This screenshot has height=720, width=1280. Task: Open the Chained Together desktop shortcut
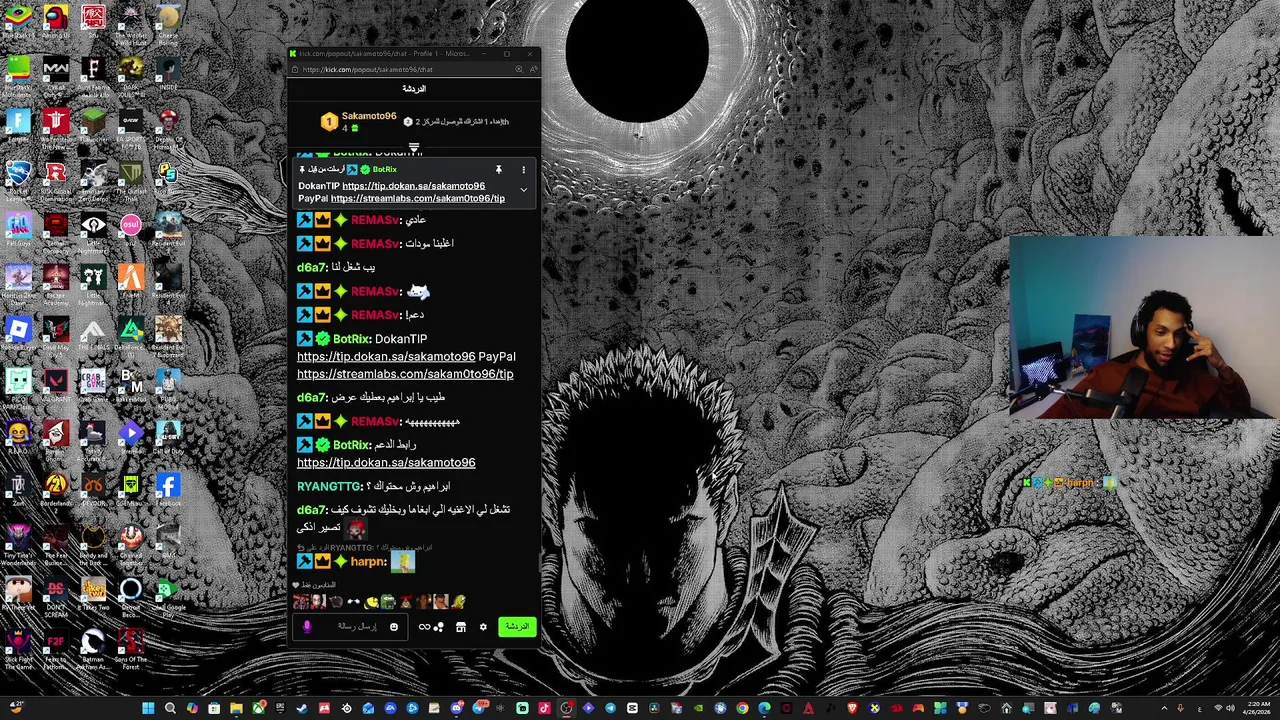[131, 538]
